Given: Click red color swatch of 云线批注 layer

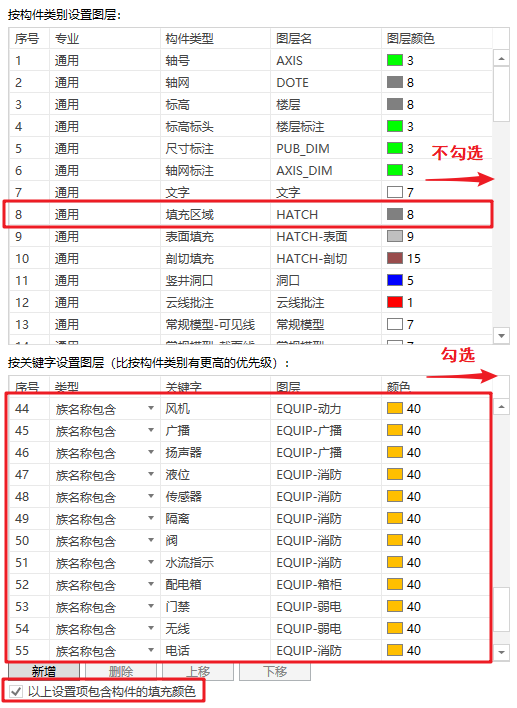Looking at the screenshot, I should point(395,303).
